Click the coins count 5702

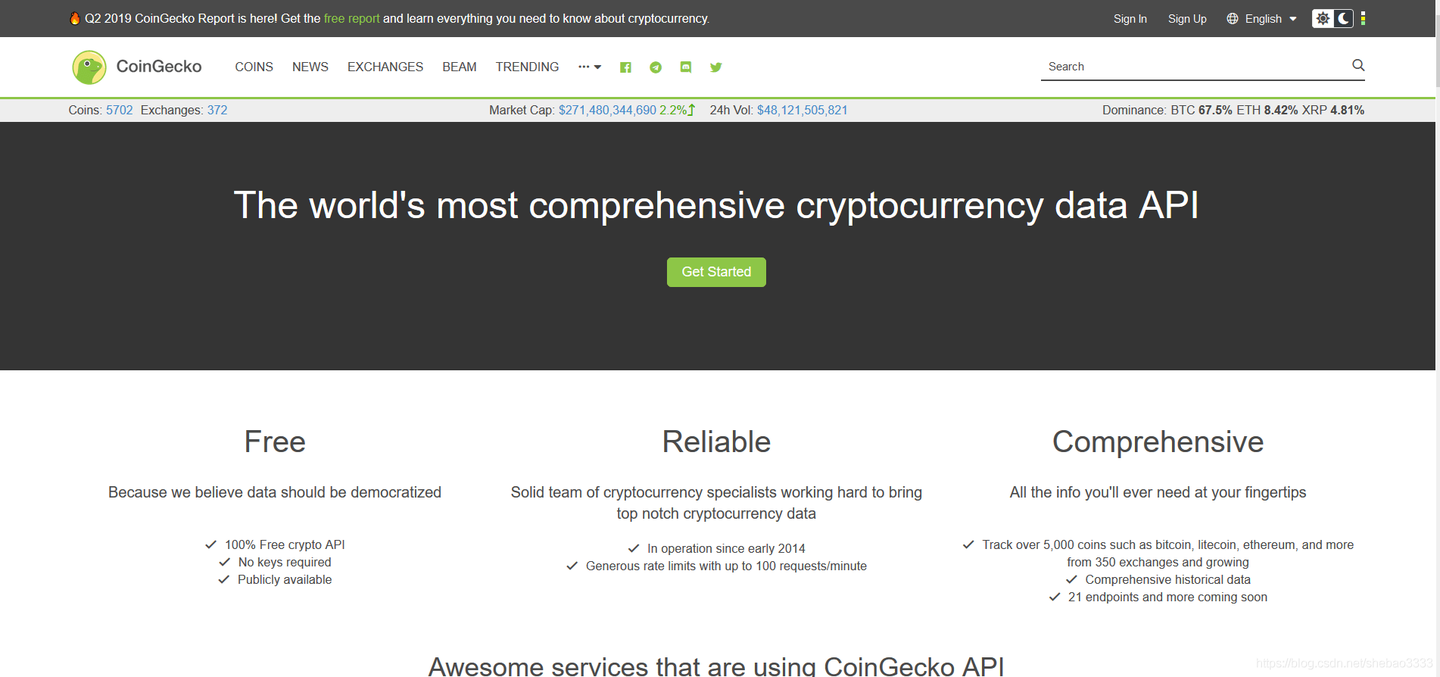click(119, 110)
